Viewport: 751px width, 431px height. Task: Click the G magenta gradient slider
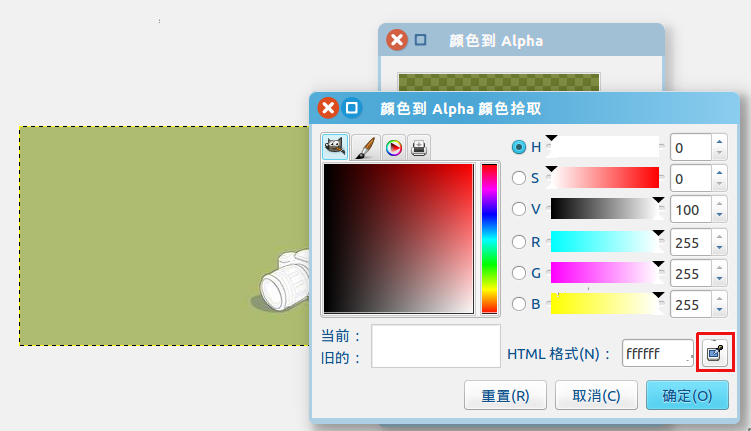[x=605, y=272]
